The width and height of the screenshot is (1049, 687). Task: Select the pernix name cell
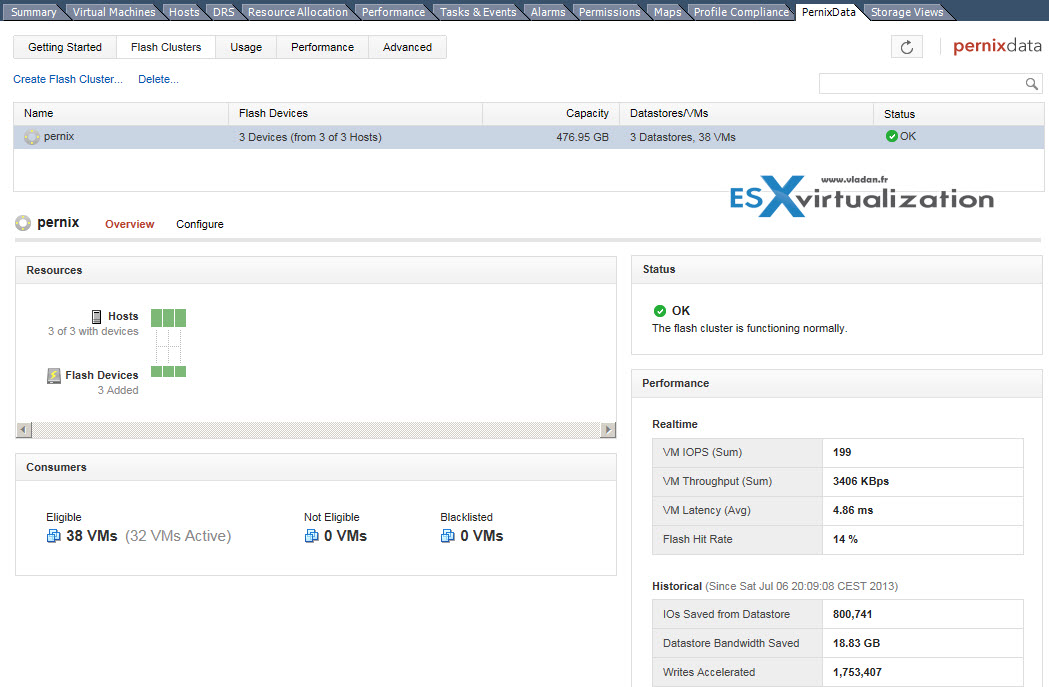pos(59,136)
